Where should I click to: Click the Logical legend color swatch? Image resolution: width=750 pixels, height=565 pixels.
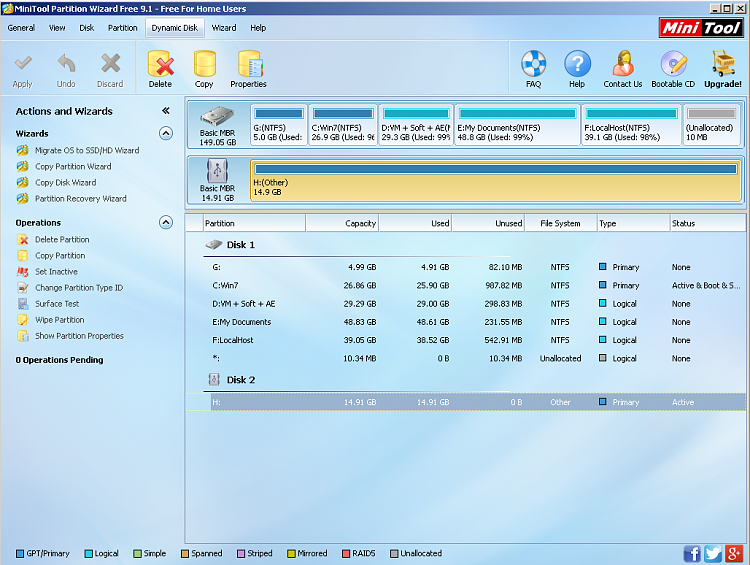(x=88, y=554)
